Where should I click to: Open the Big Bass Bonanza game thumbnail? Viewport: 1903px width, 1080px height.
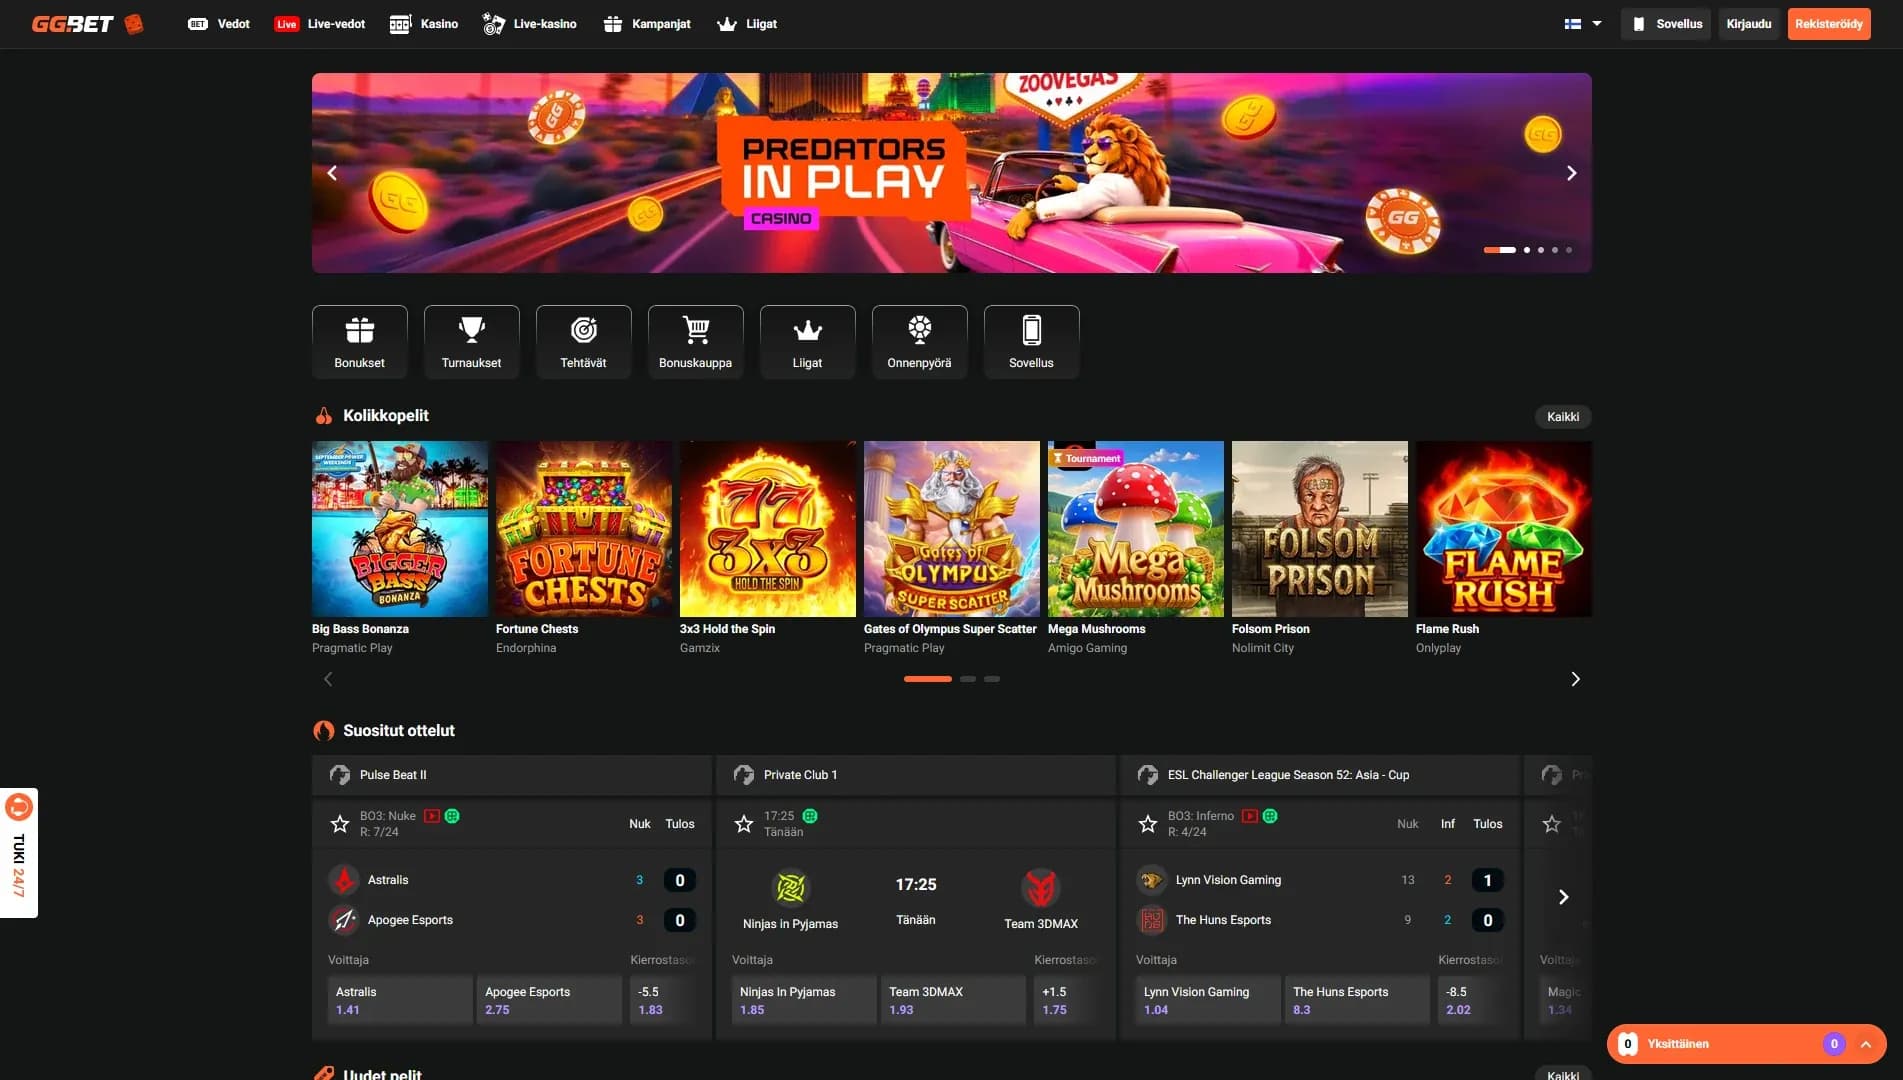click(x=400, y=529)
